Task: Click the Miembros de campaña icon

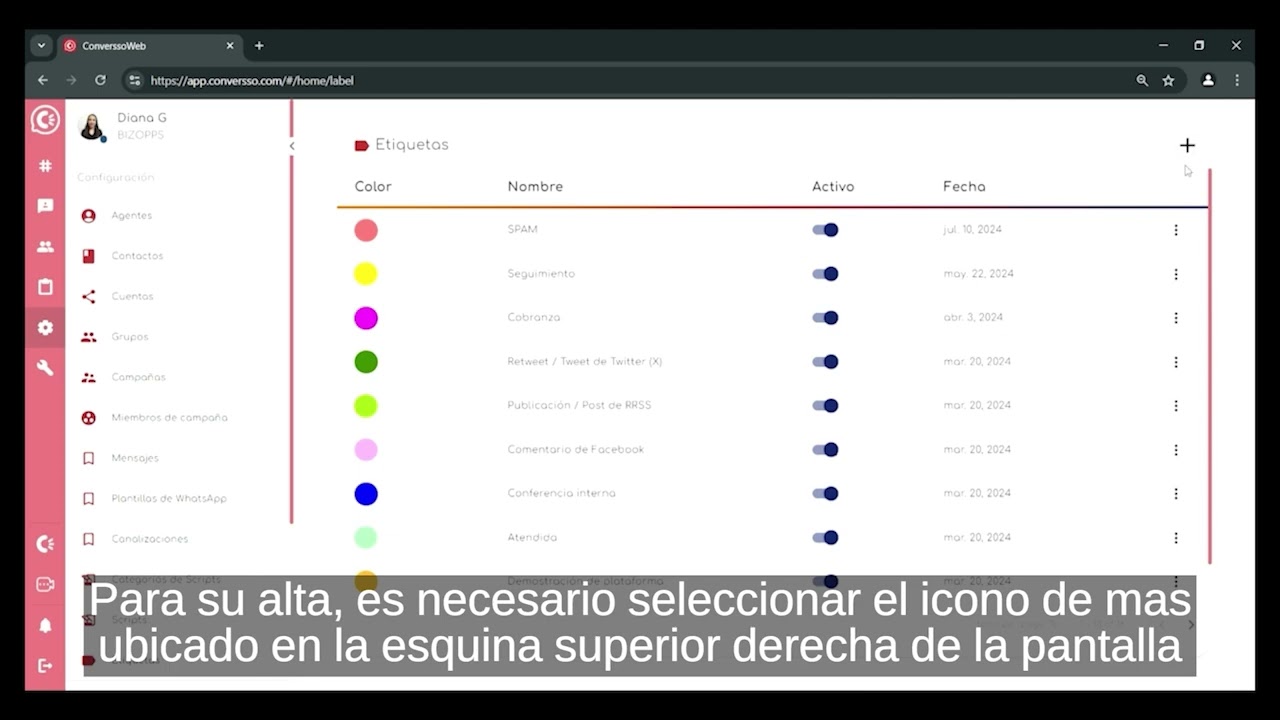Action: [x=89, y=418]
